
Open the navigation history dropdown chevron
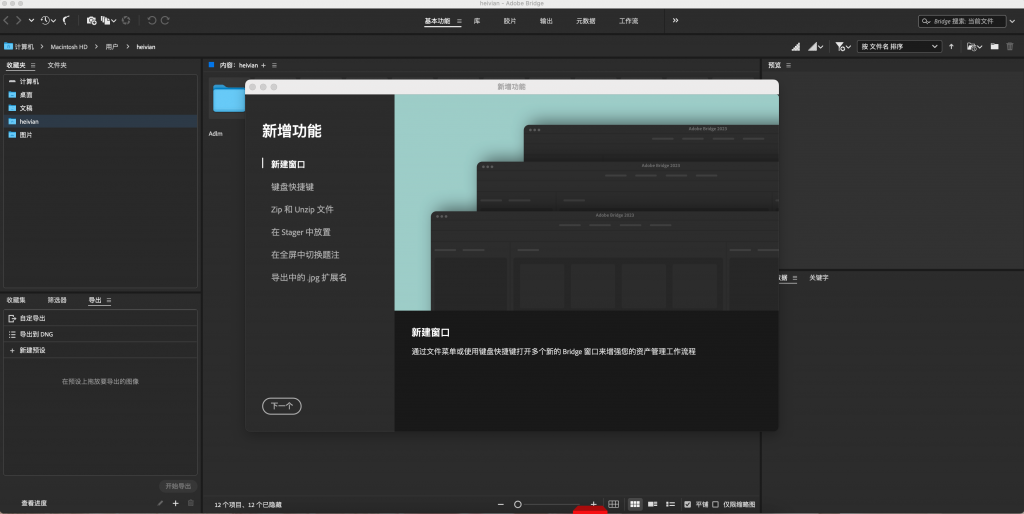click(x=31, y=21)
